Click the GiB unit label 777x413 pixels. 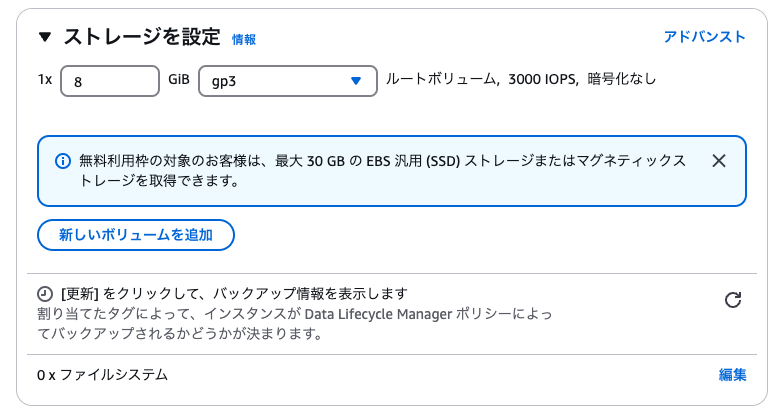[x=179, y=80]
